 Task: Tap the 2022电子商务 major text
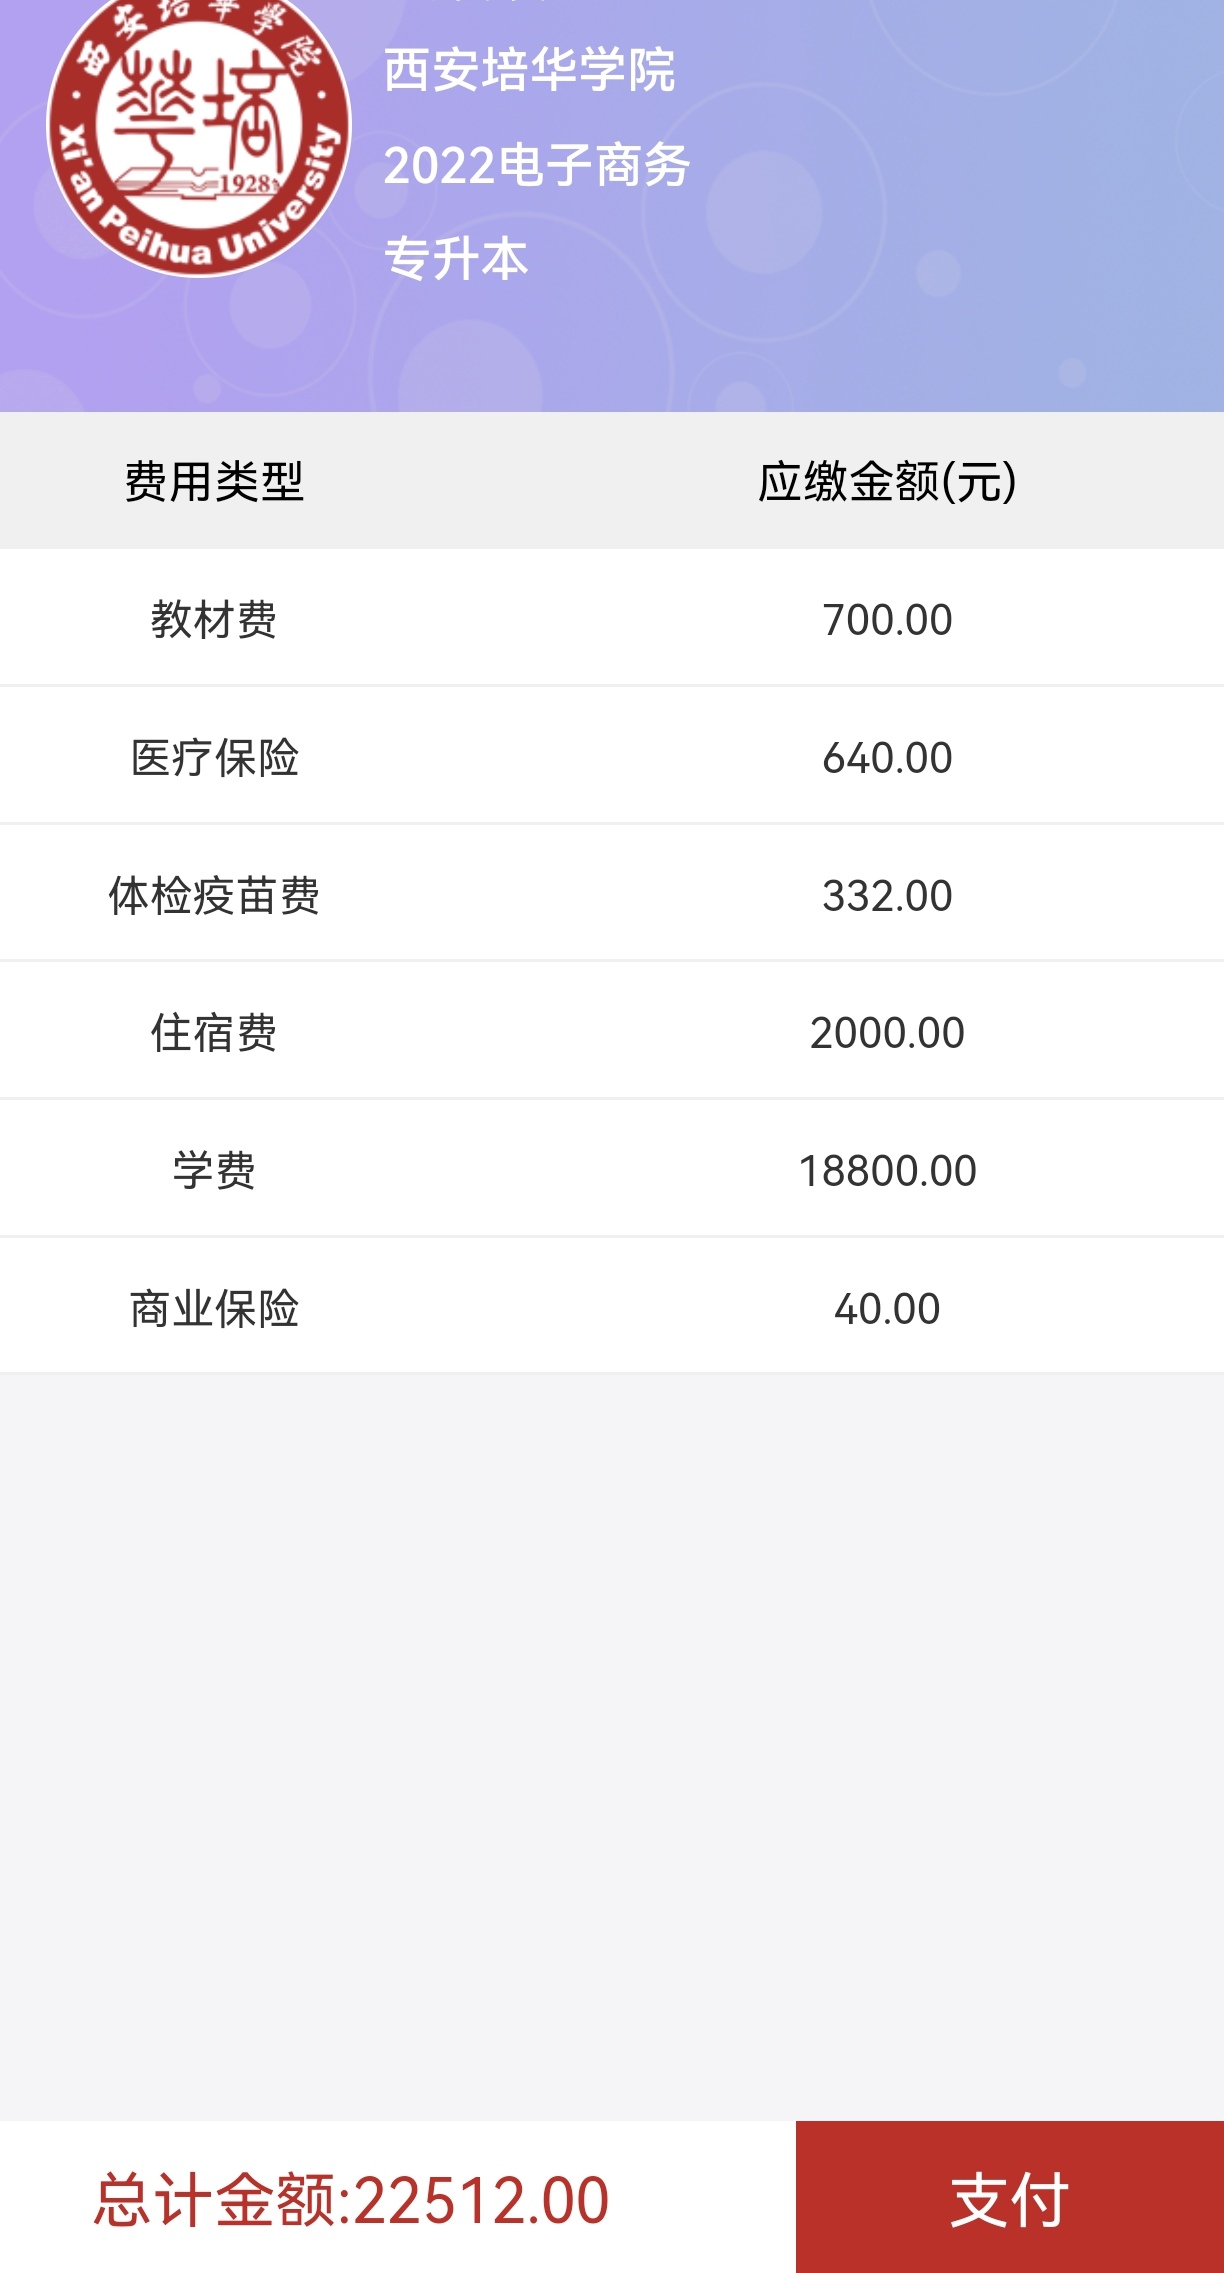tap(537, 165)
